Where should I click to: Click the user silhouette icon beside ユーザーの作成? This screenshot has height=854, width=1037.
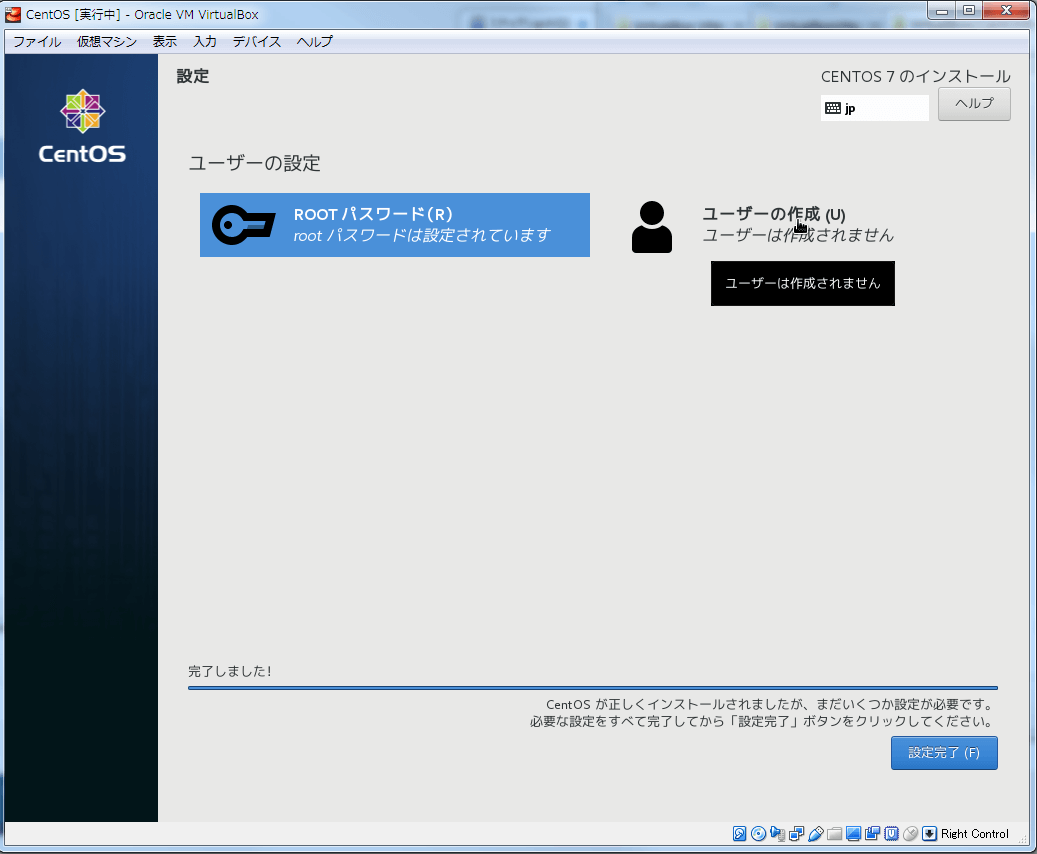pos(652,225)
